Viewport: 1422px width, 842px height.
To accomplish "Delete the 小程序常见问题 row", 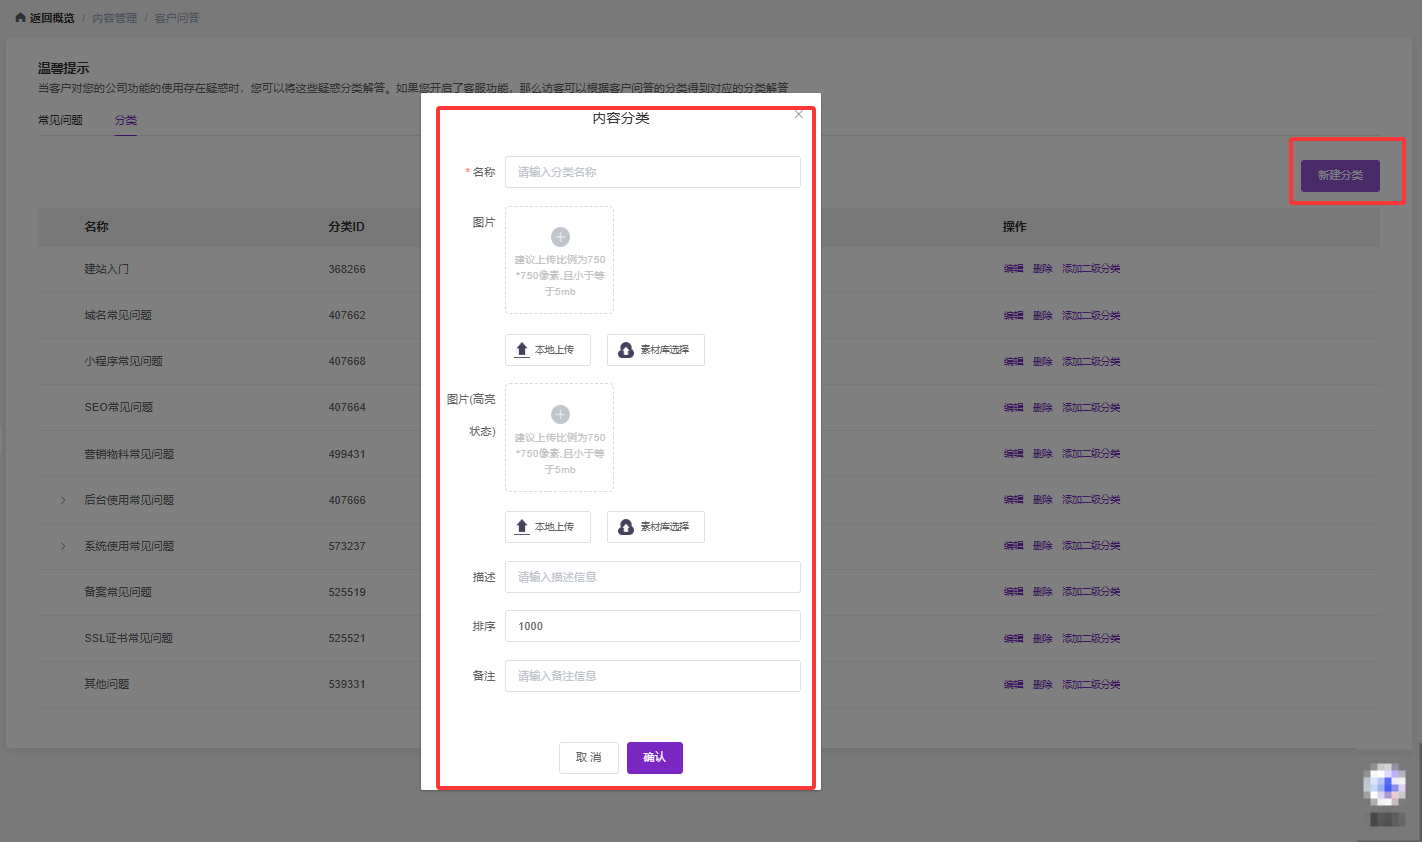I will point(1042,361).
